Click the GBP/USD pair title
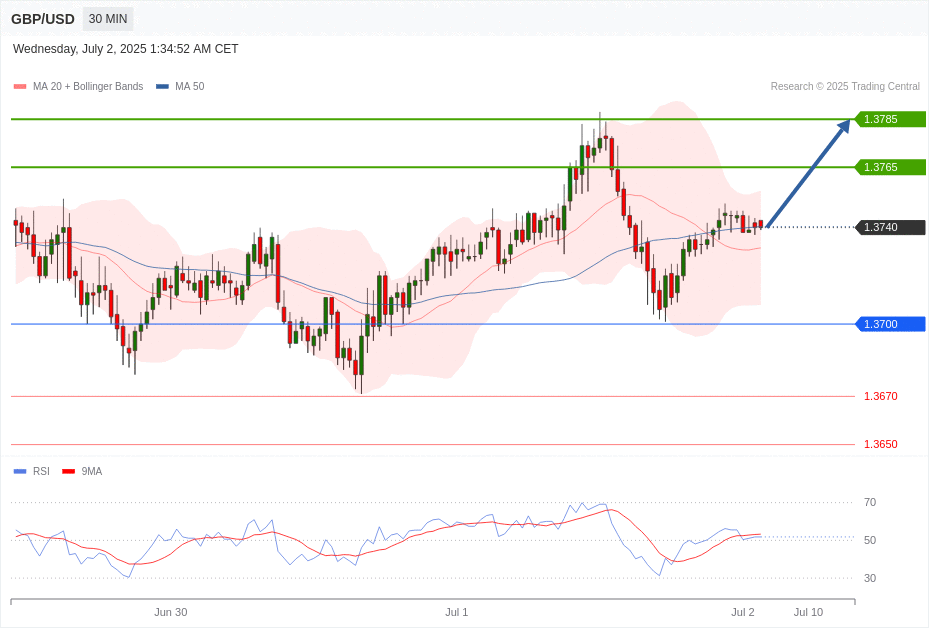This screenshot has height=629, width=929. pyautogui.click(x=43, y=19)
